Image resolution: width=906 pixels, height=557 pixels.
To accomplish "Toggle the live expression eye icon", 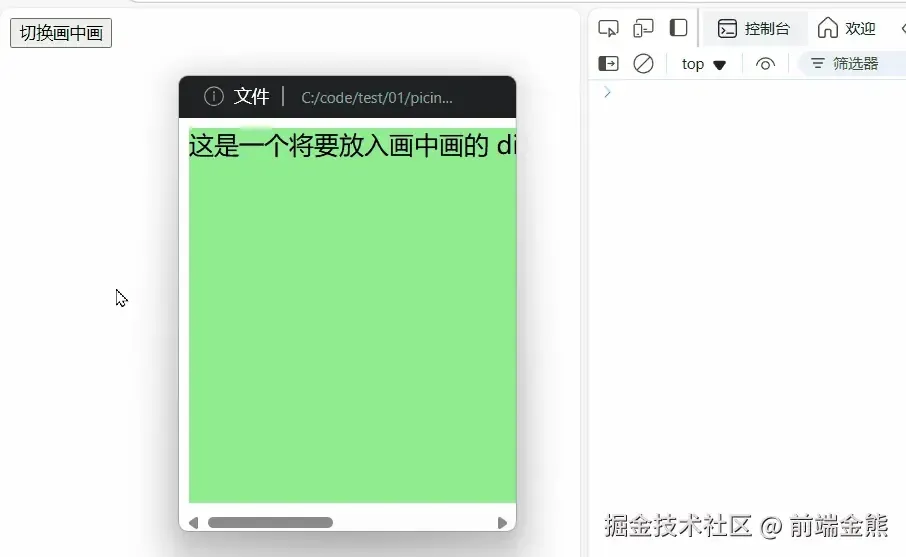I will tap(765, 64).
